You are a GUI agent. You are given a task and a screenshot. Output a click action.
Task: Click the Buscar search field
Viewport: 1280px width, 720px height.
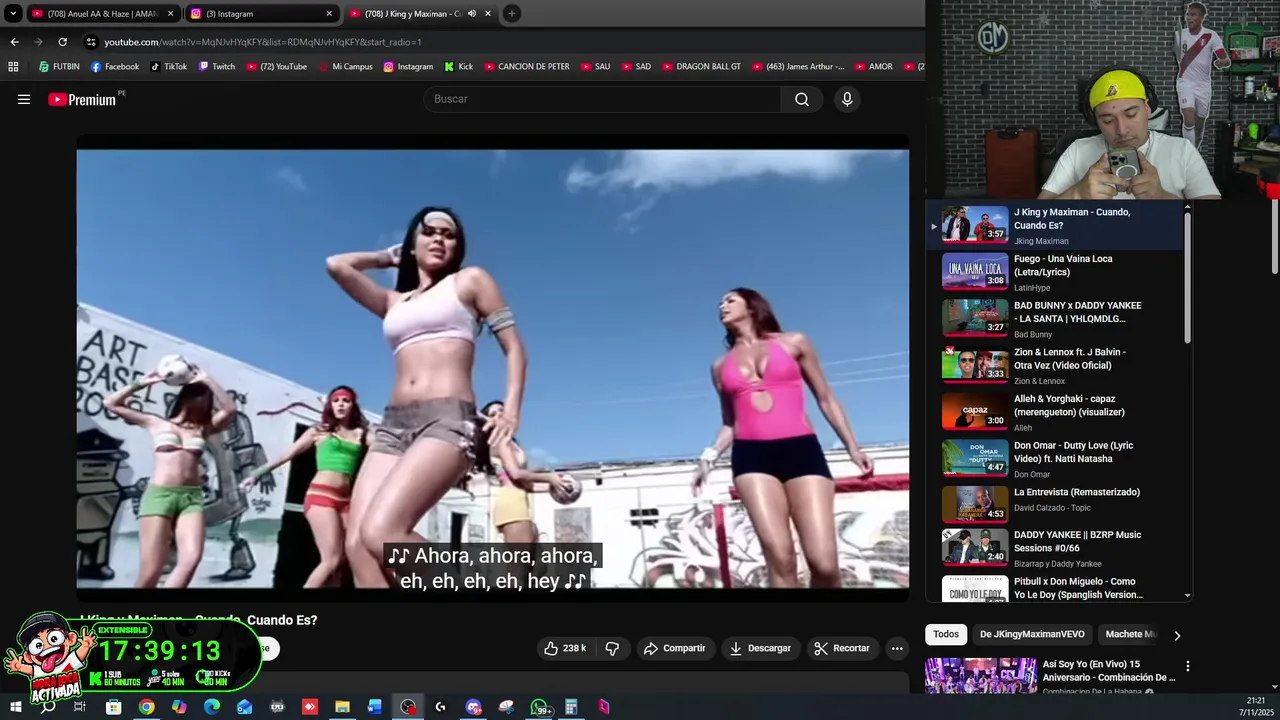(x=603, y=99)
